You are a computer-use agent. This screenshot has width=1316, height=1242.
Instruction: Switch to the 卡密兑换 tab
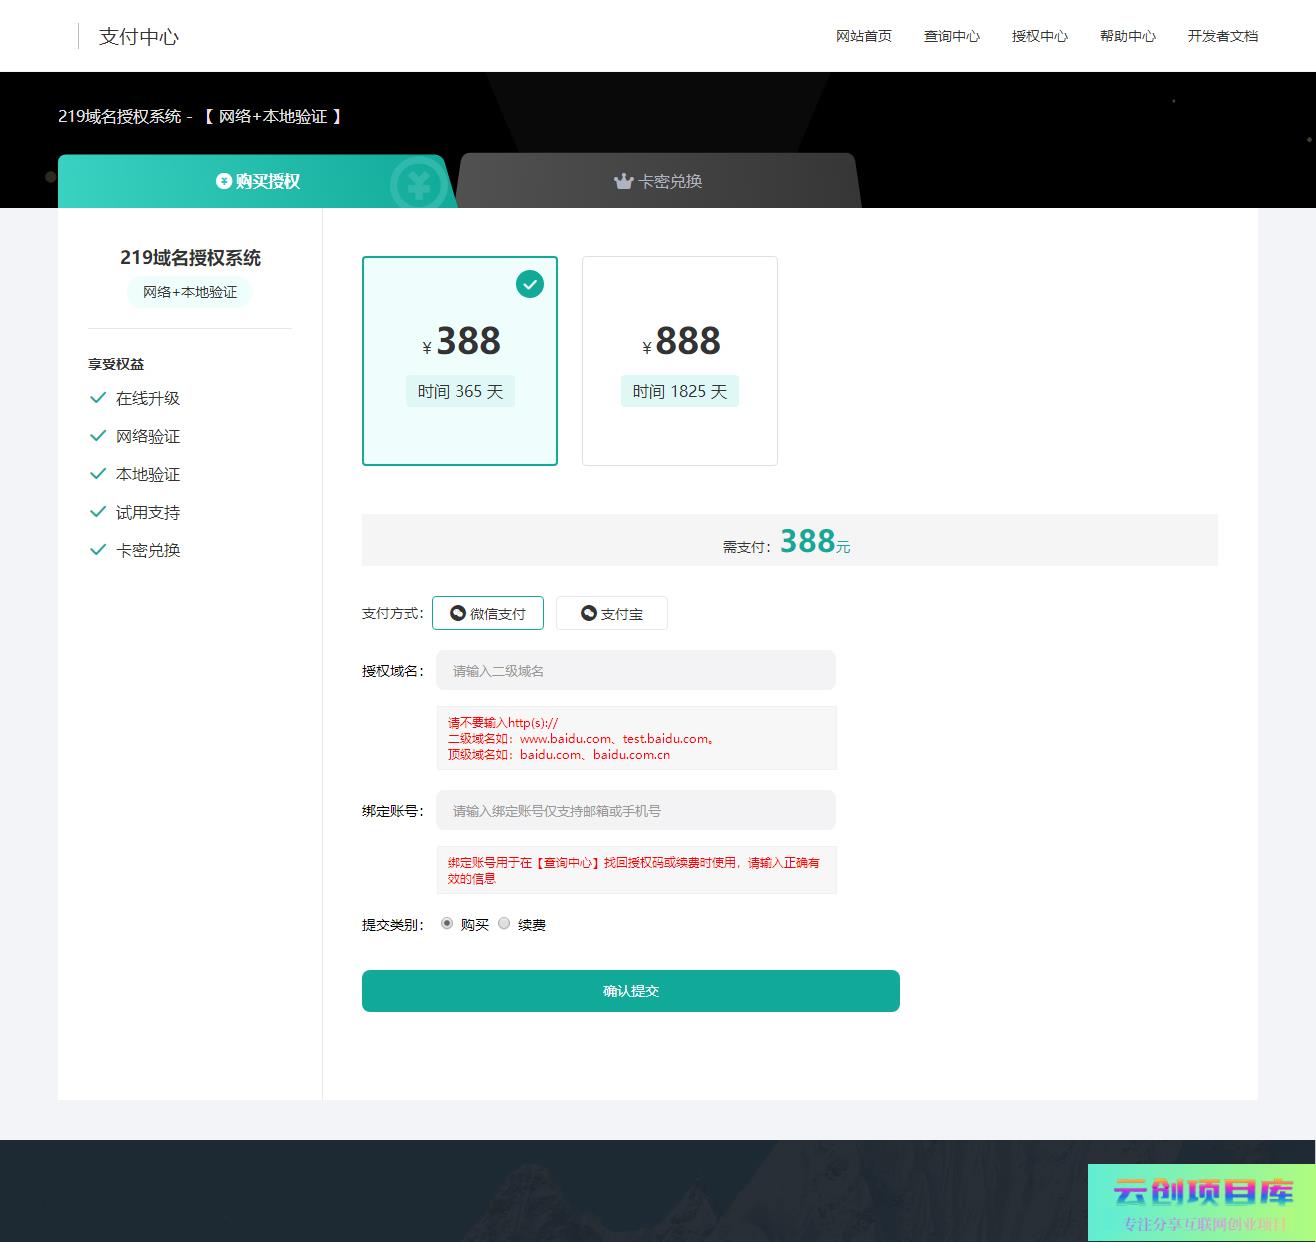pos(658,181)
